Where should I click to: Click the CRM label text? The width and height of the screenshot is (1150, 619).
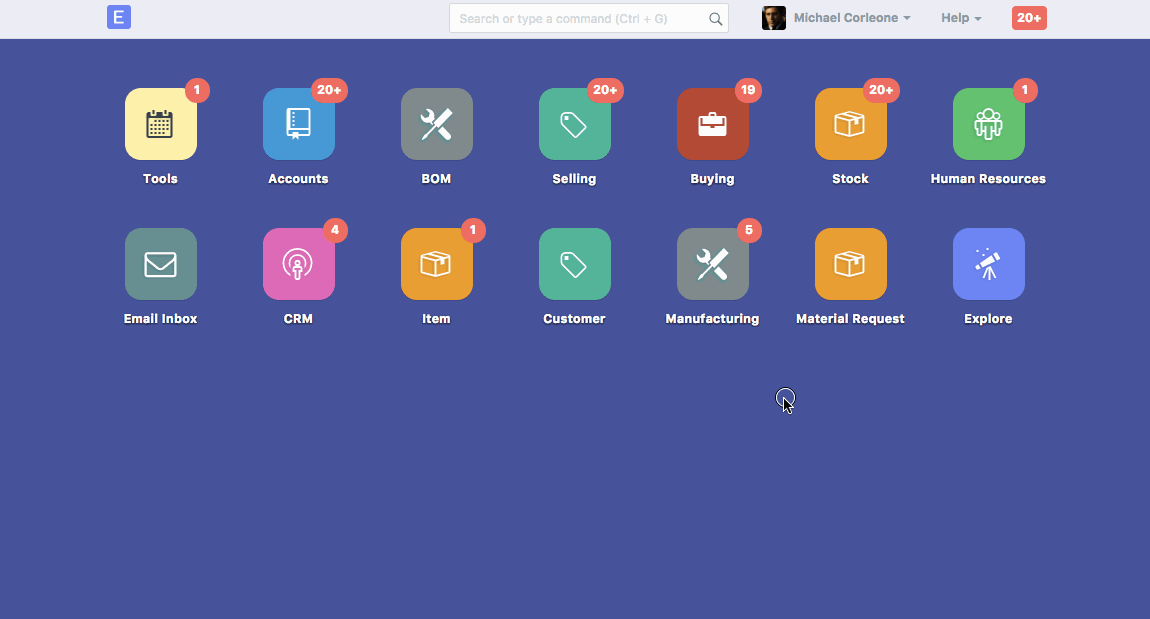299,319
